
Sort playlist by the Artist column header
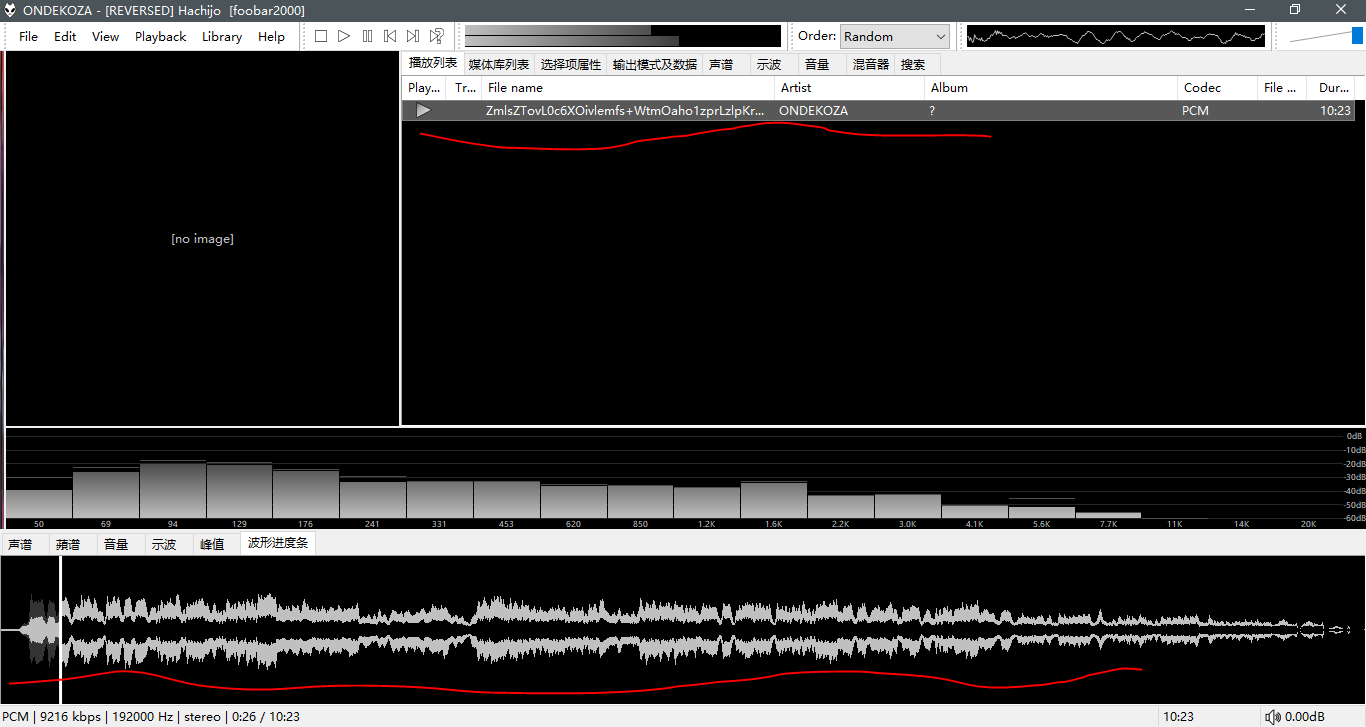coord(796,87)
